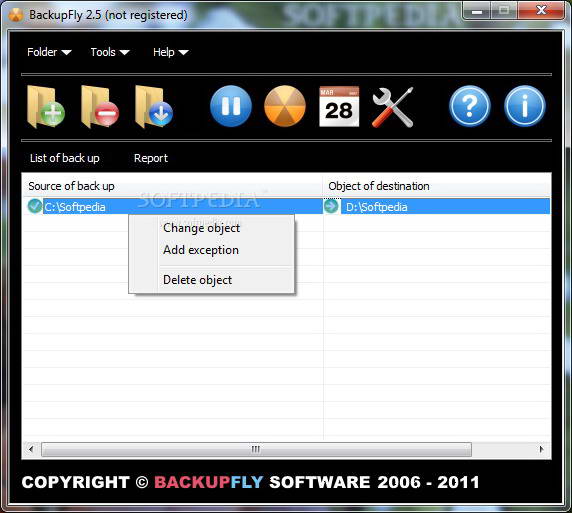Pause backup with the blue pause button
The image size is (572, 513).
[231, 106]
